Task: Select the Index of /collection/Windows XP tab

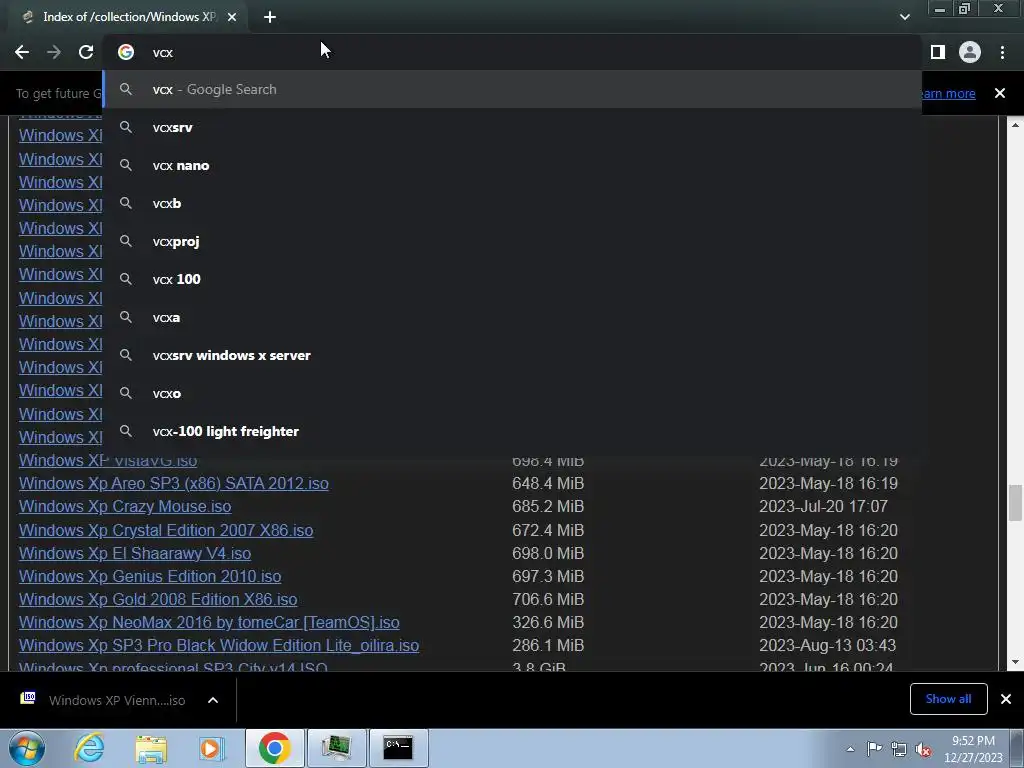Action: 127,17
